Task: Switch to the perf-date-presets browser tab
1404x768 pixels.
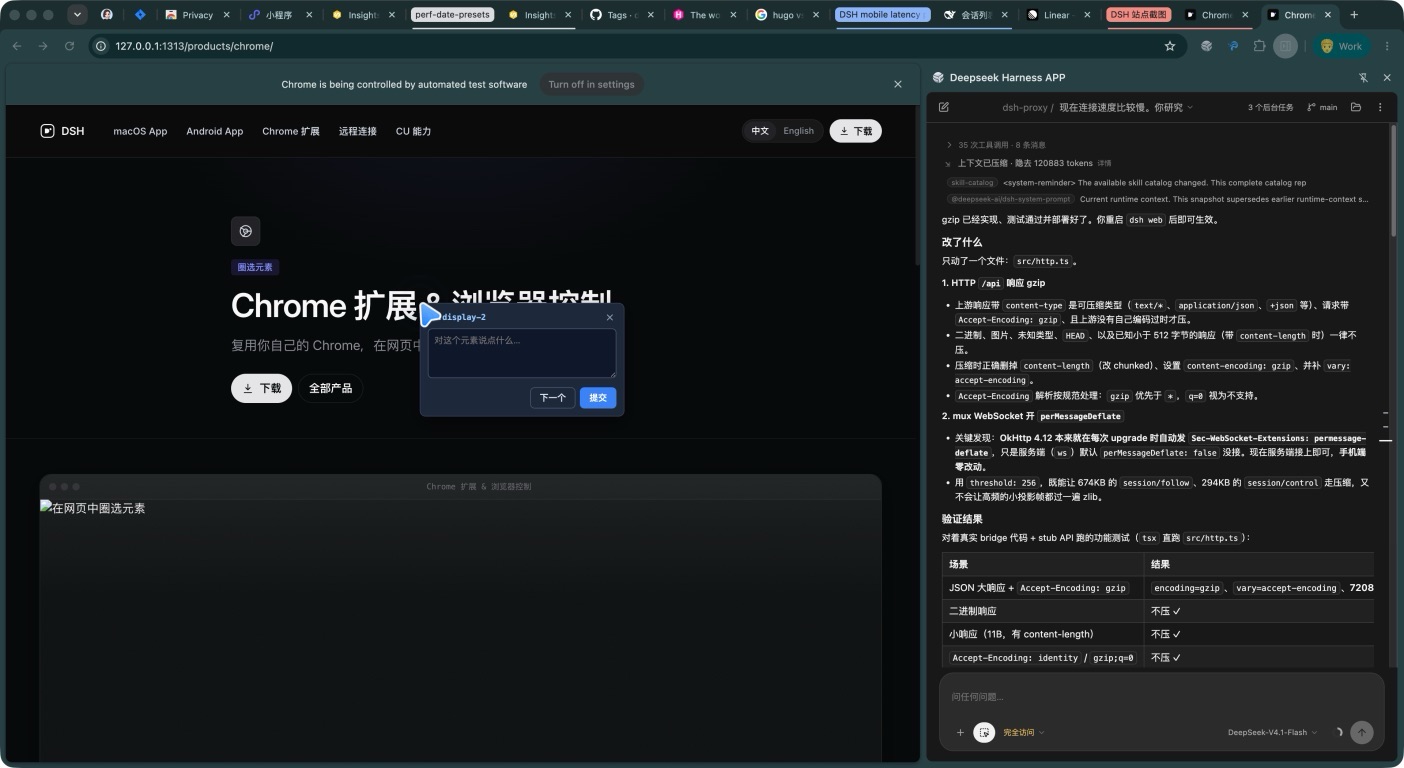Action: 452,15
